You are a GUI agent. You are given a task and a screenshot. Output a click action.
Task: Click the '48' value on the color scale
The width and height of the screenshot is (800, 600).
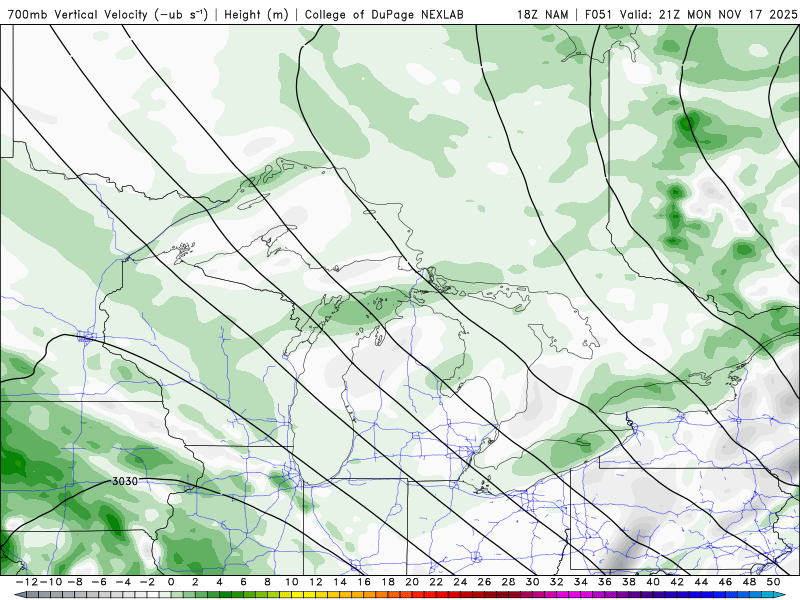coord(749,582)
